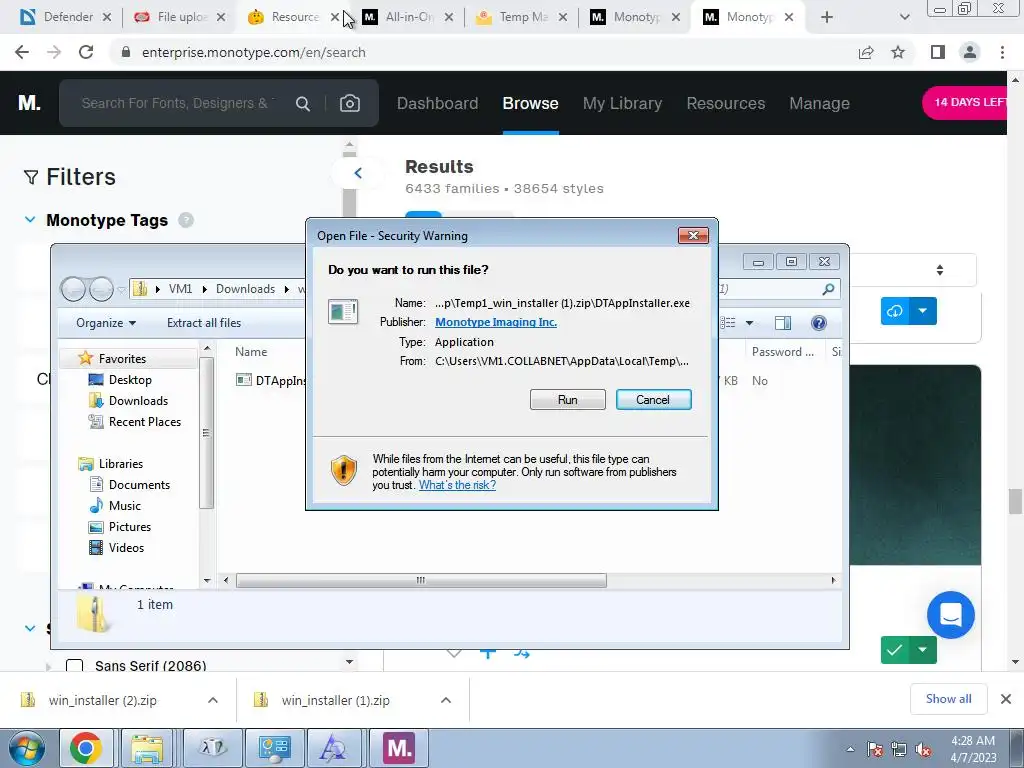Image resolution: width=1024 pixels, height=768 pixels.
Task: Click the blue cloud download button
Action: point(895,311)
